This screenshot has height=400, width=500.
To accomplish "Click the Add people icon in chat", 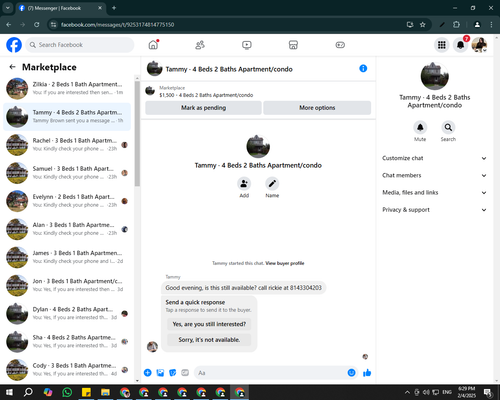I will pos(244,184).
